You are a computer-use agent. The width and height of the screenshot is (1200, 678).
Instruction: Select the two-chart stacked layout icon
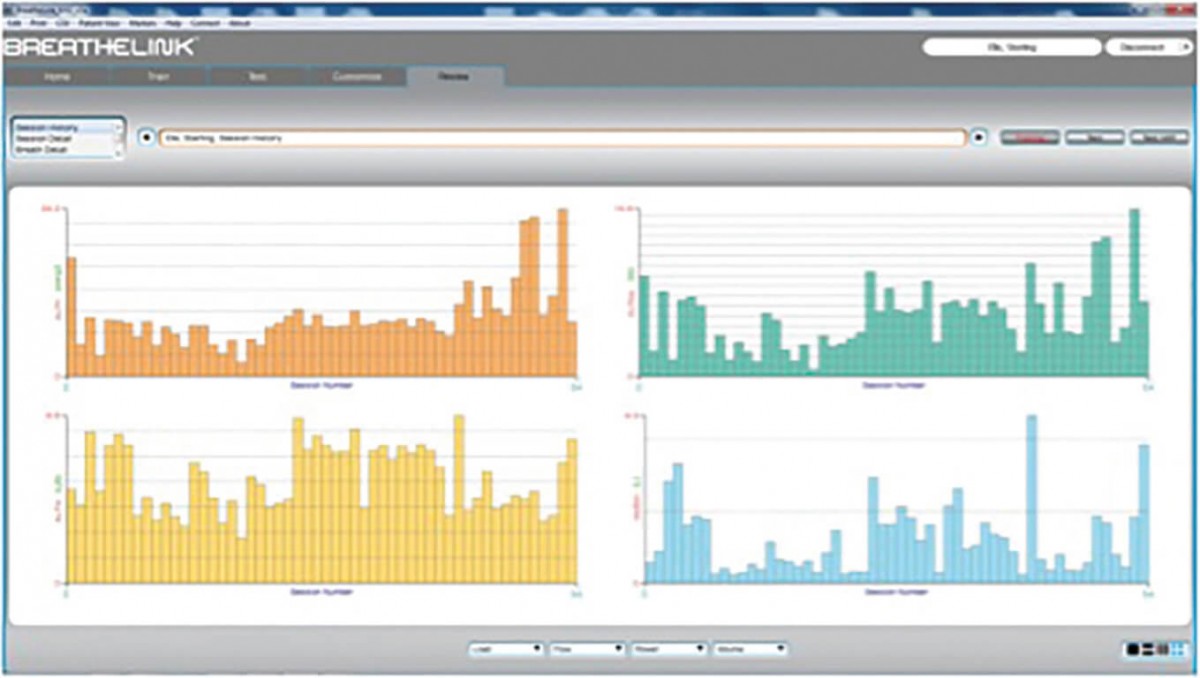point(1147,649)
